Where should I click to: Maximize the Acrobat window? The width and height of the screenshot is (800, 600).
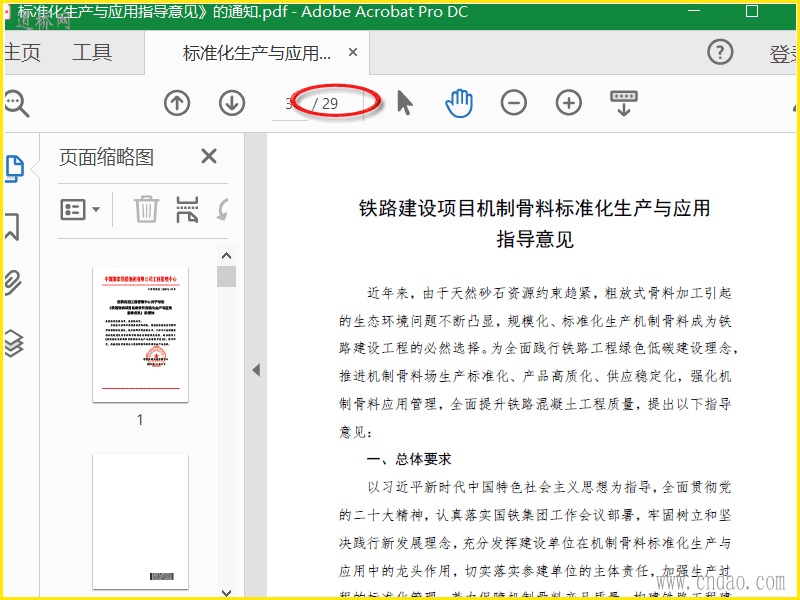point(752,11)
